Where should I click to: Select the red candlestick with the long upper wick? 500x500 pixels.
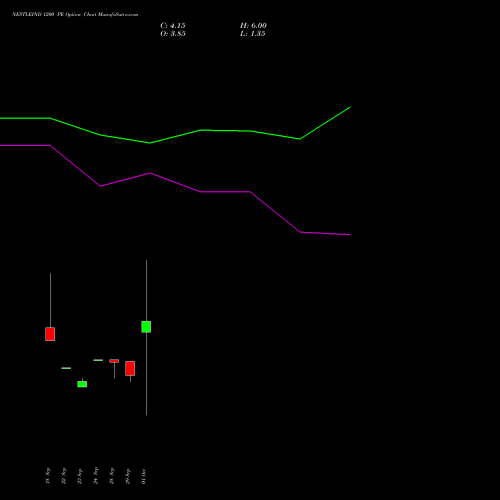click(50, 334)
